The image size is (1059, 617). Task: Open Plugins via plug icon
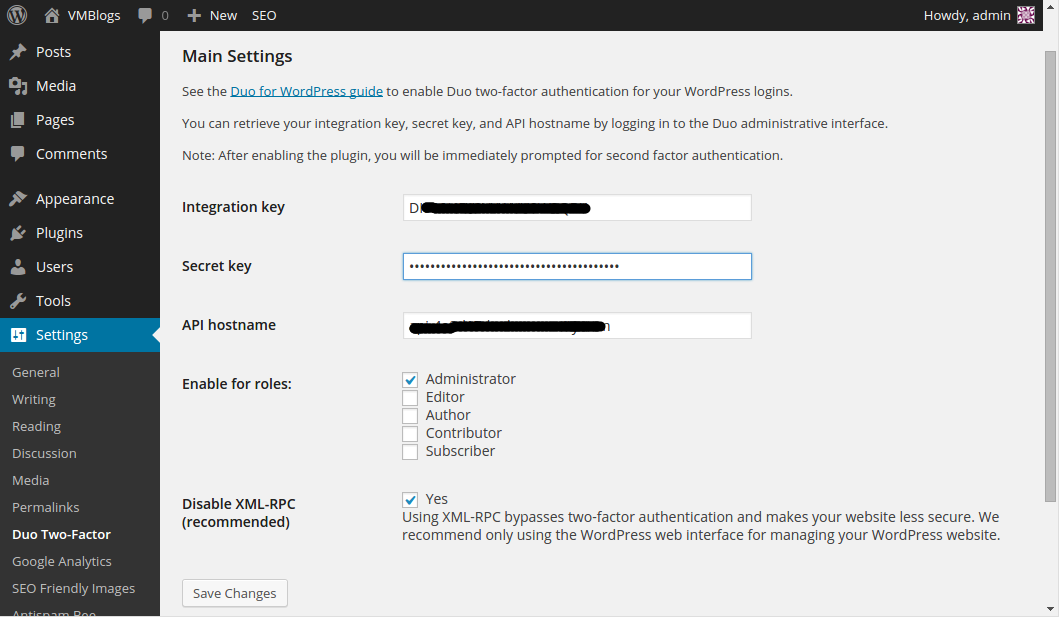coord(18,233)
